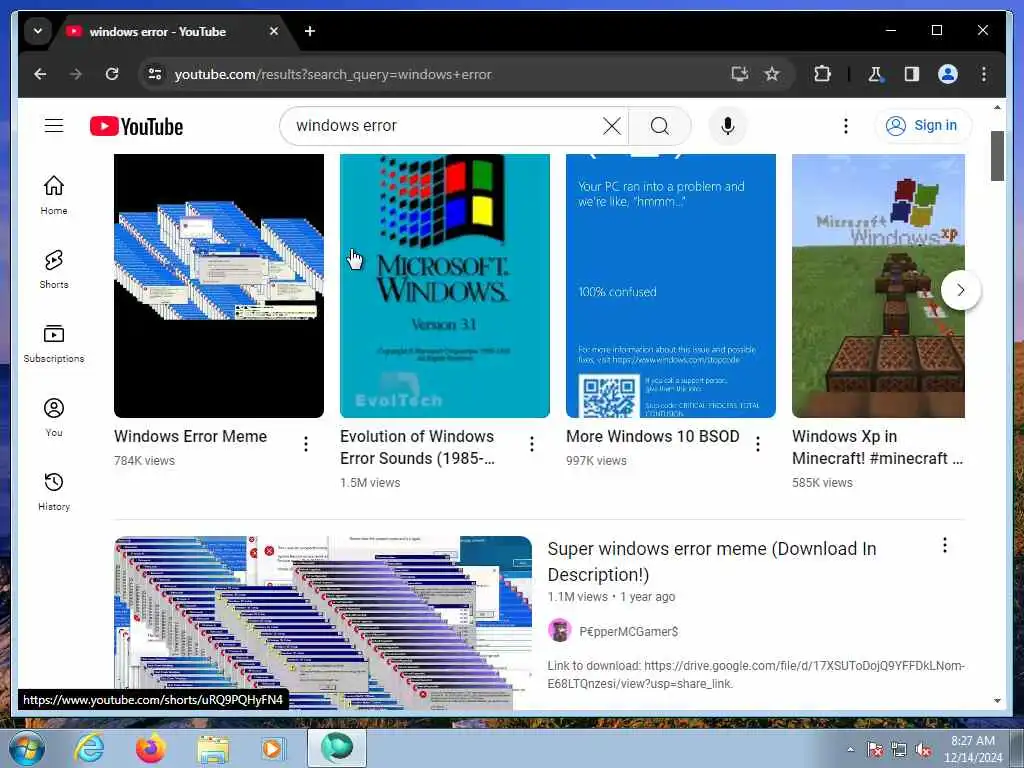Close the windows error - YouTube tab

(x=274, y=31)
